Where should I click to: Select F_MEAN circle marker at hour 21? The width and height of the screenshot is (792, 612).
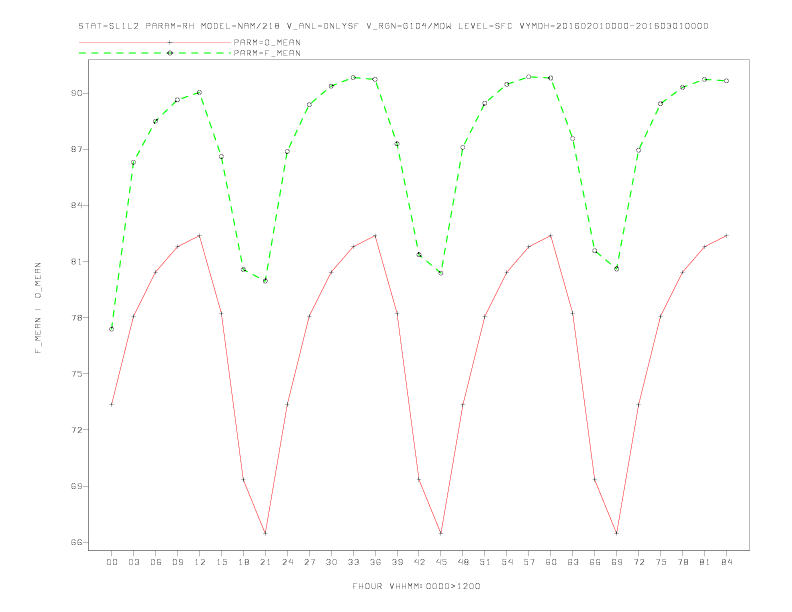(265, 281)
